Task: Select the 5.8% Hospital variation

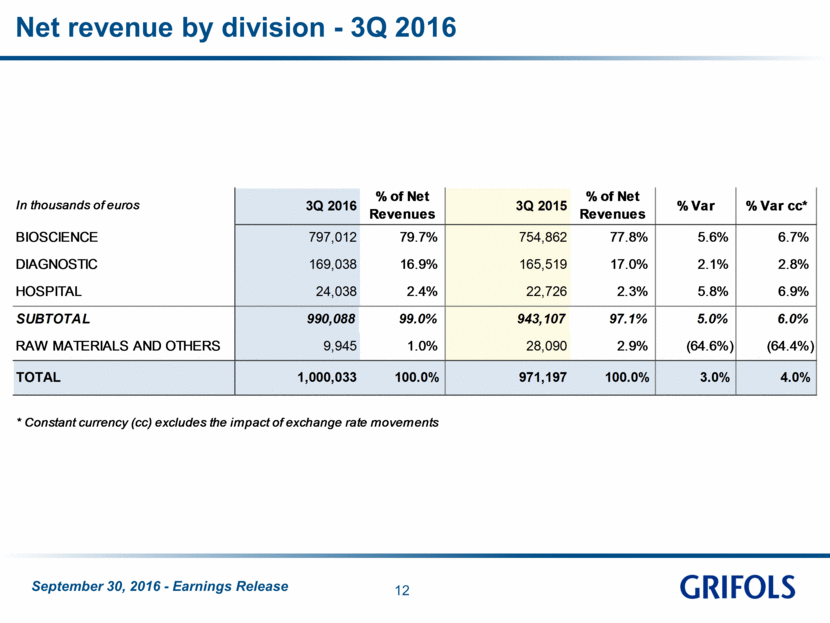Action: coord(713,292)
